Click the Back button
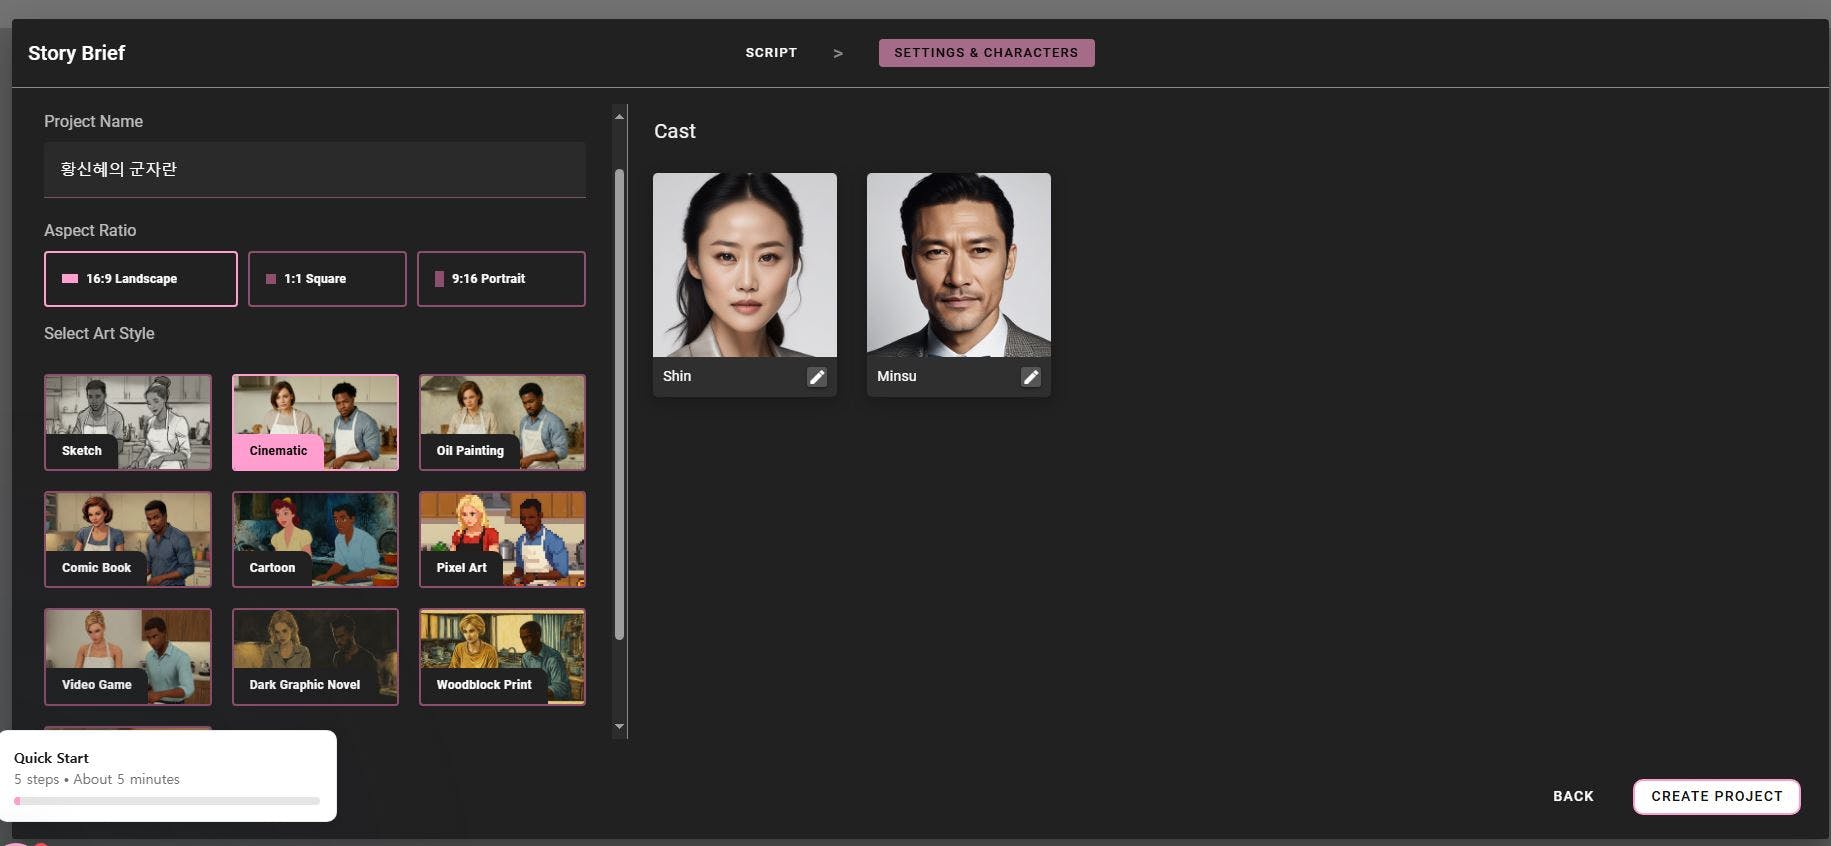1831x846 pixels. click(1573, 796)
